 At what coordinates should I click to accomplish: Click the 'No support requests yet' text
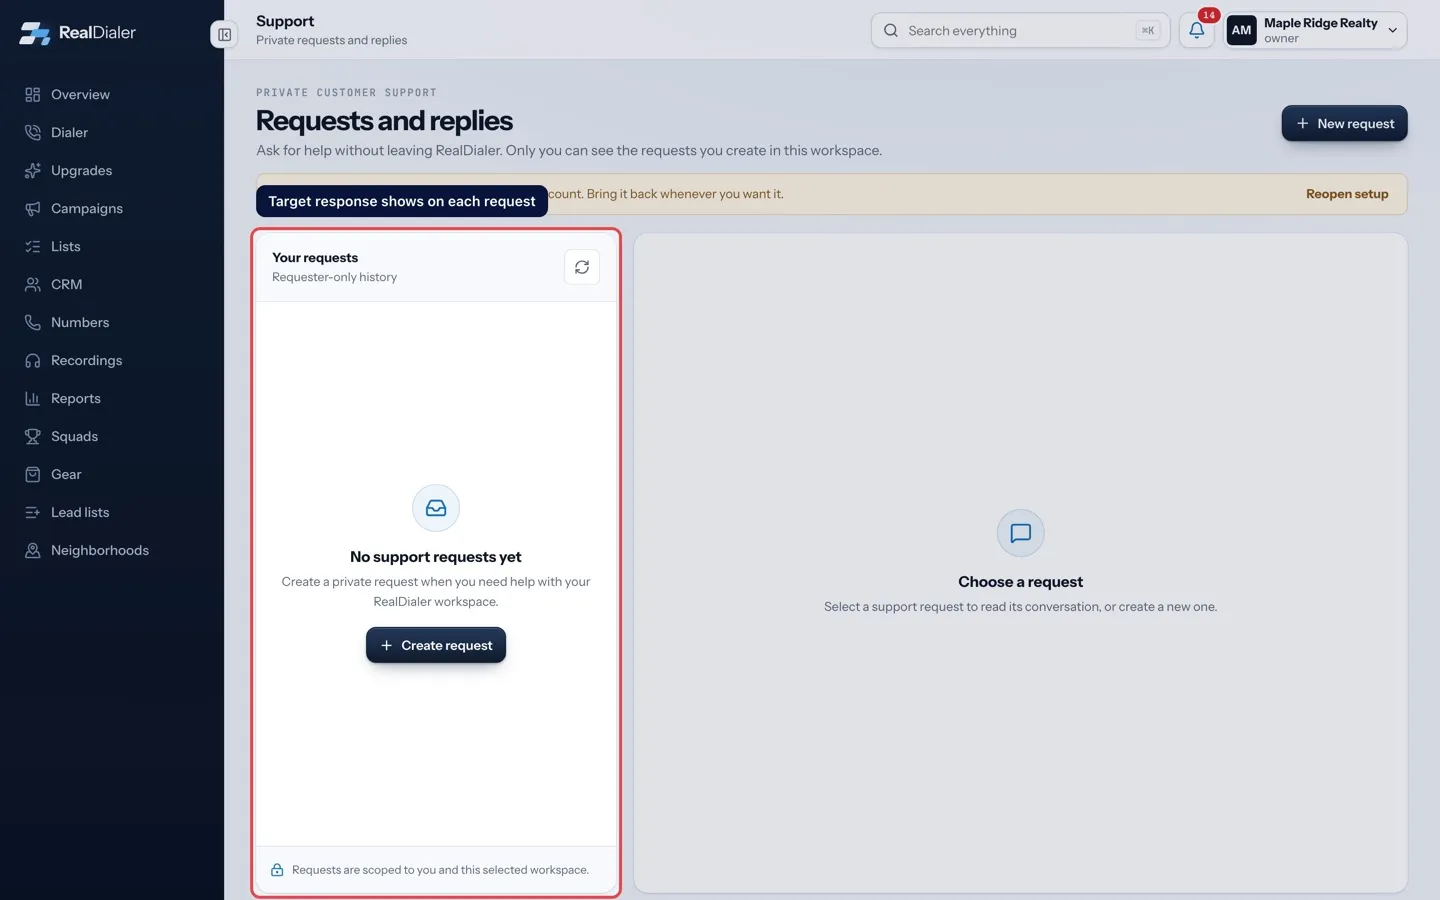pos(436,557)
